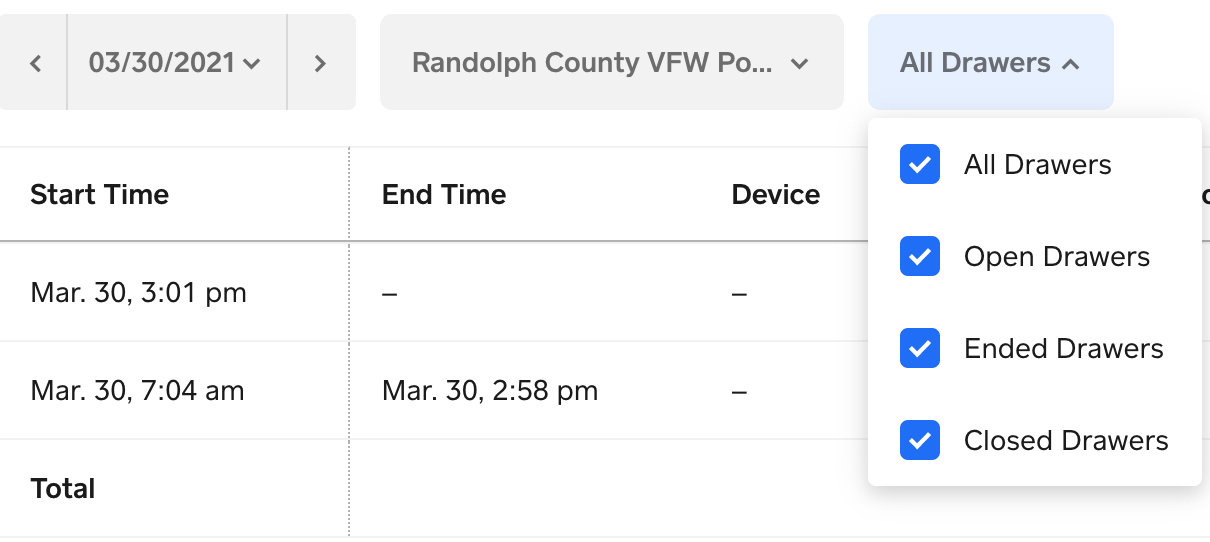Image resolution: width=1210 pixels, height=542 pixels.
Task: Click the Device column header
Action: 775,194
